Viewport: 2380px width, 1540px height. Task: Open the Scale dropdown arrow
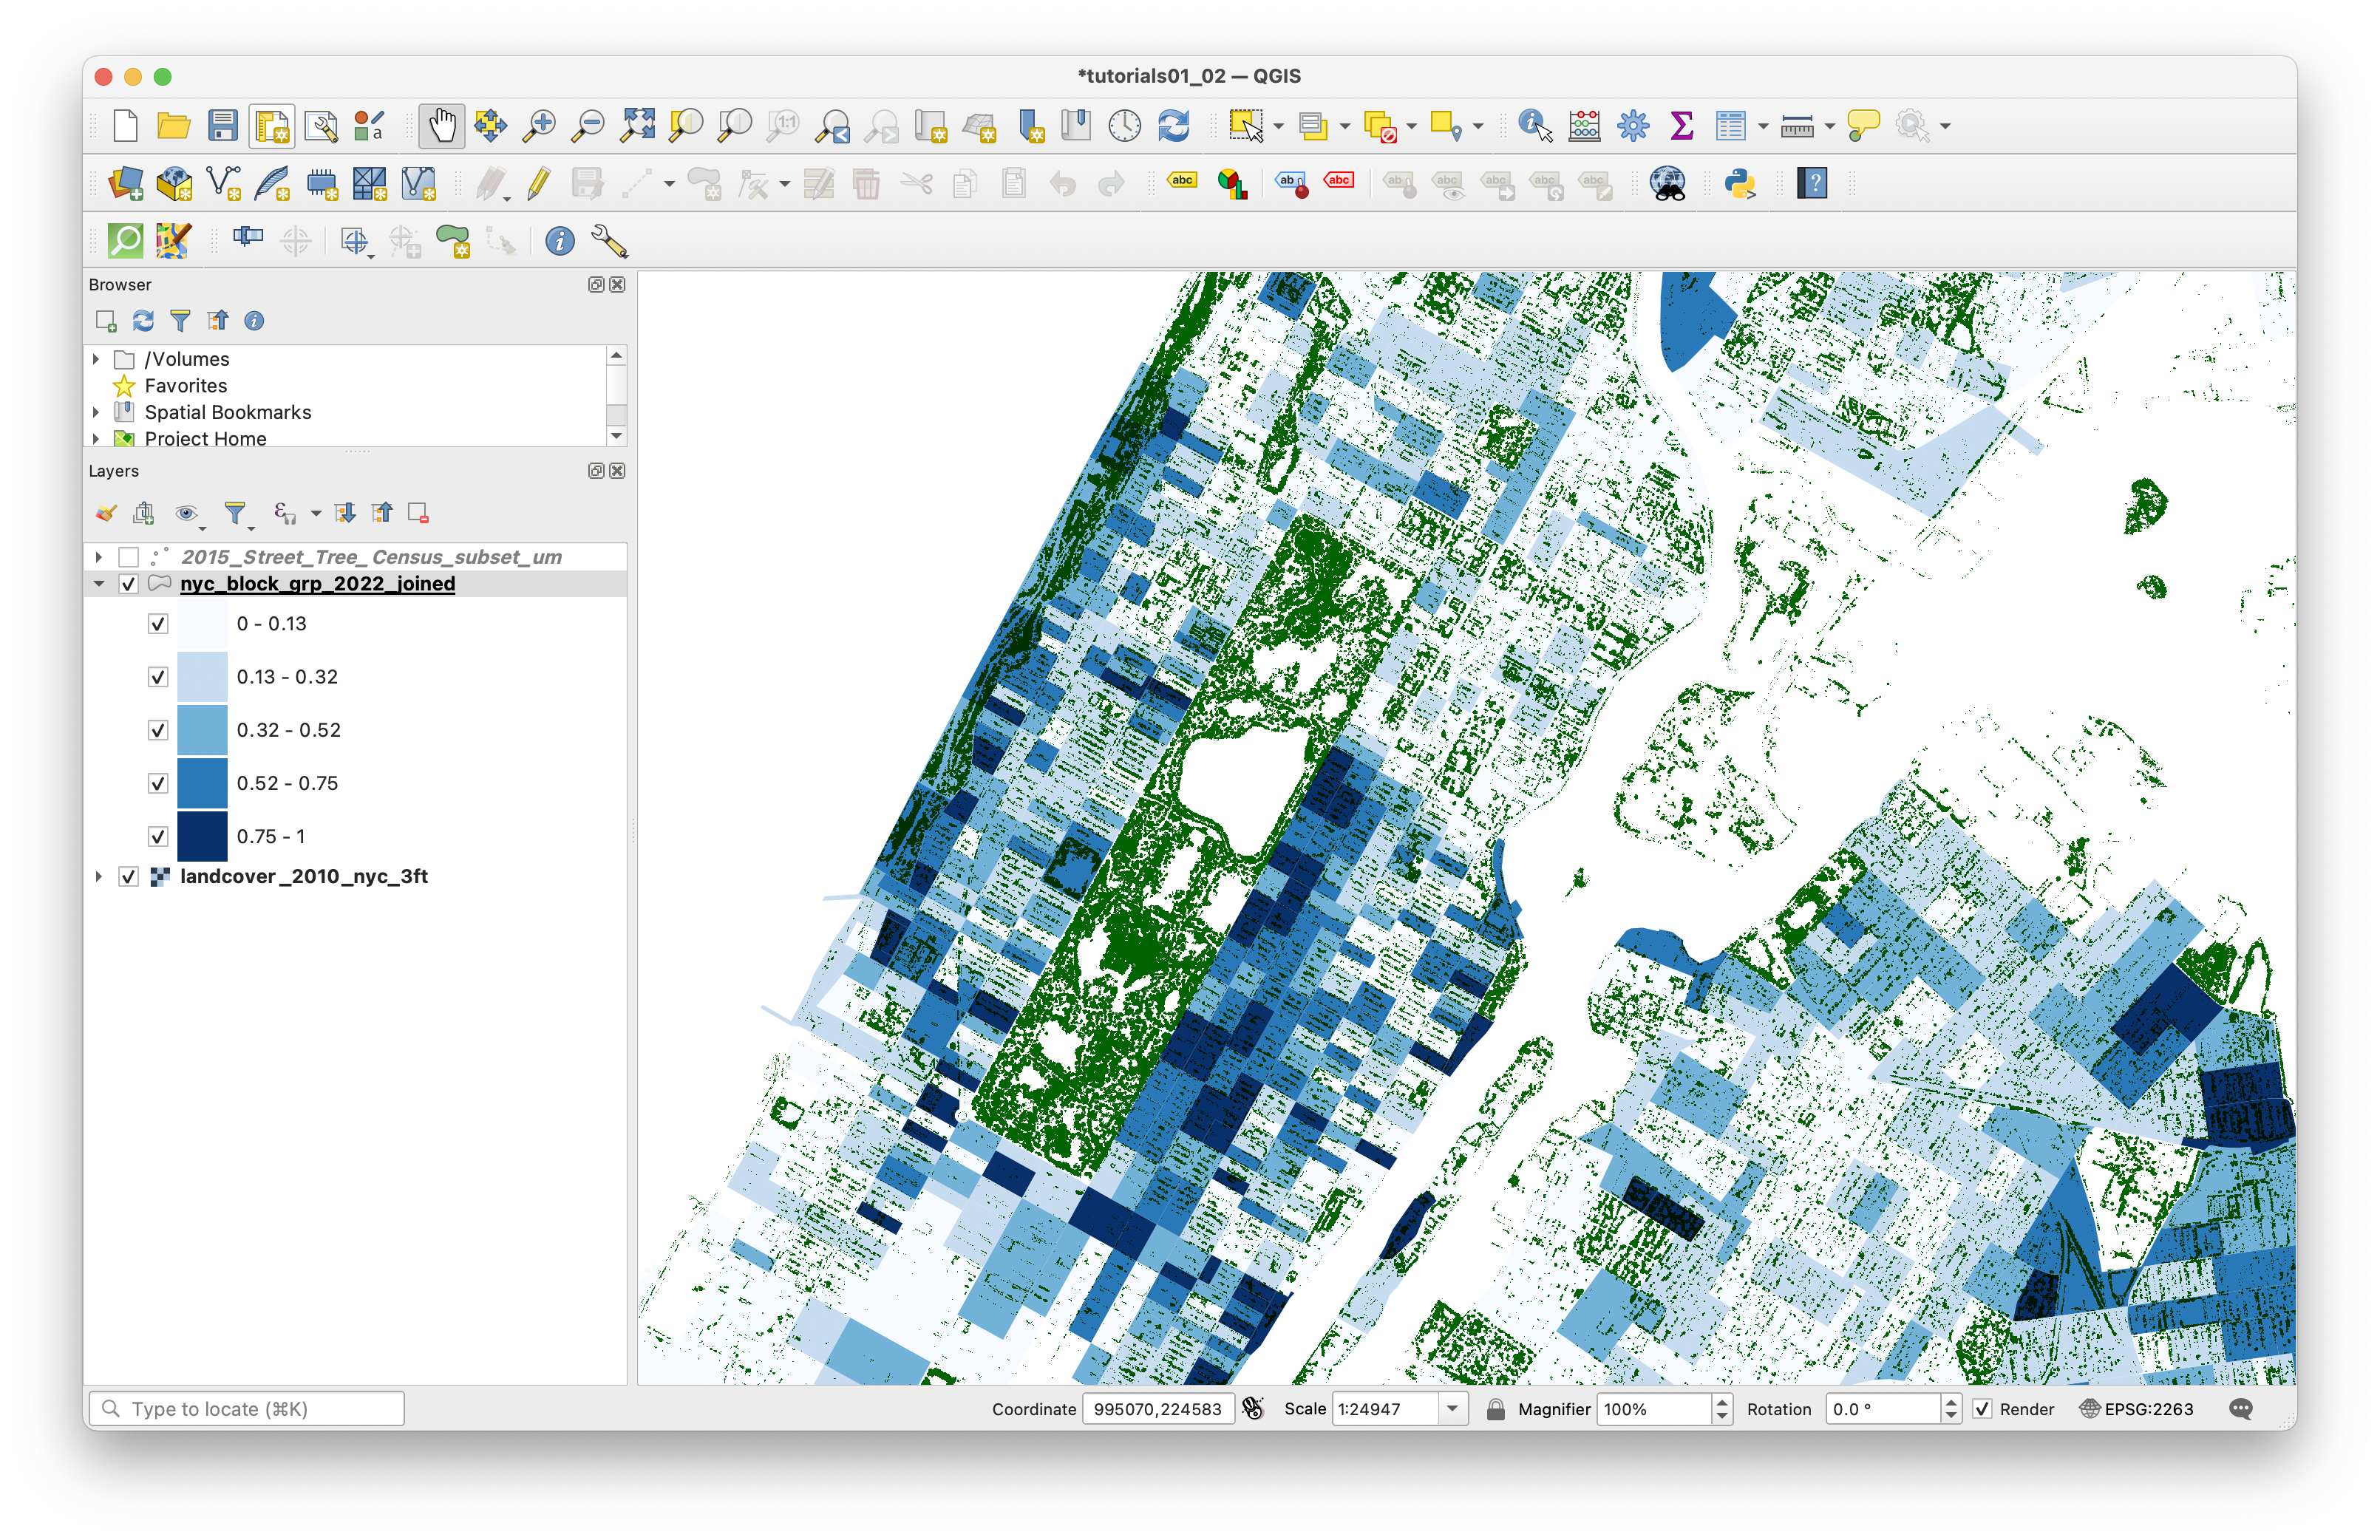(1452, 1409)
